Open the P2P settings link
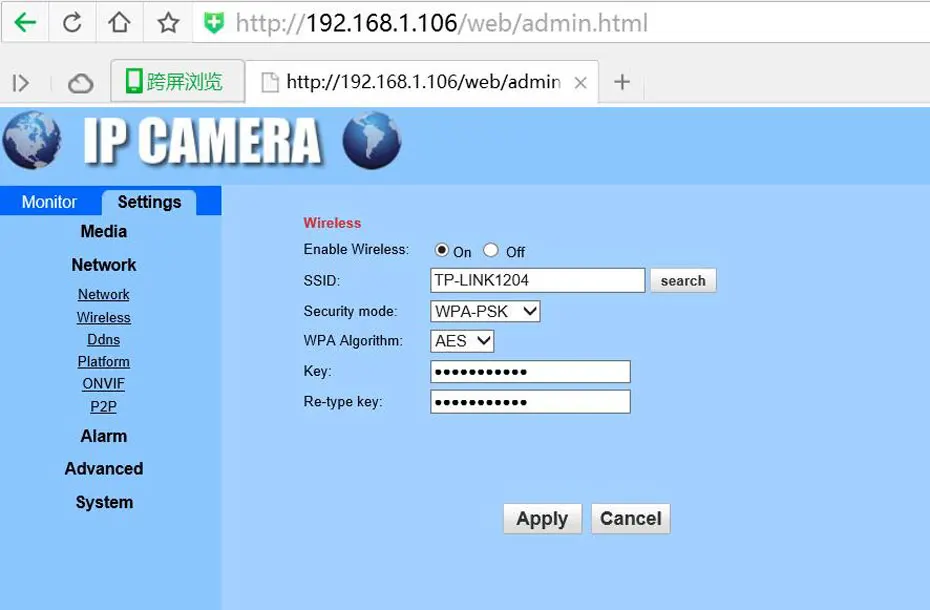Image resolution: width=930 pixels, height=610 pixels. pyautogui.click(x=104, y=406)
